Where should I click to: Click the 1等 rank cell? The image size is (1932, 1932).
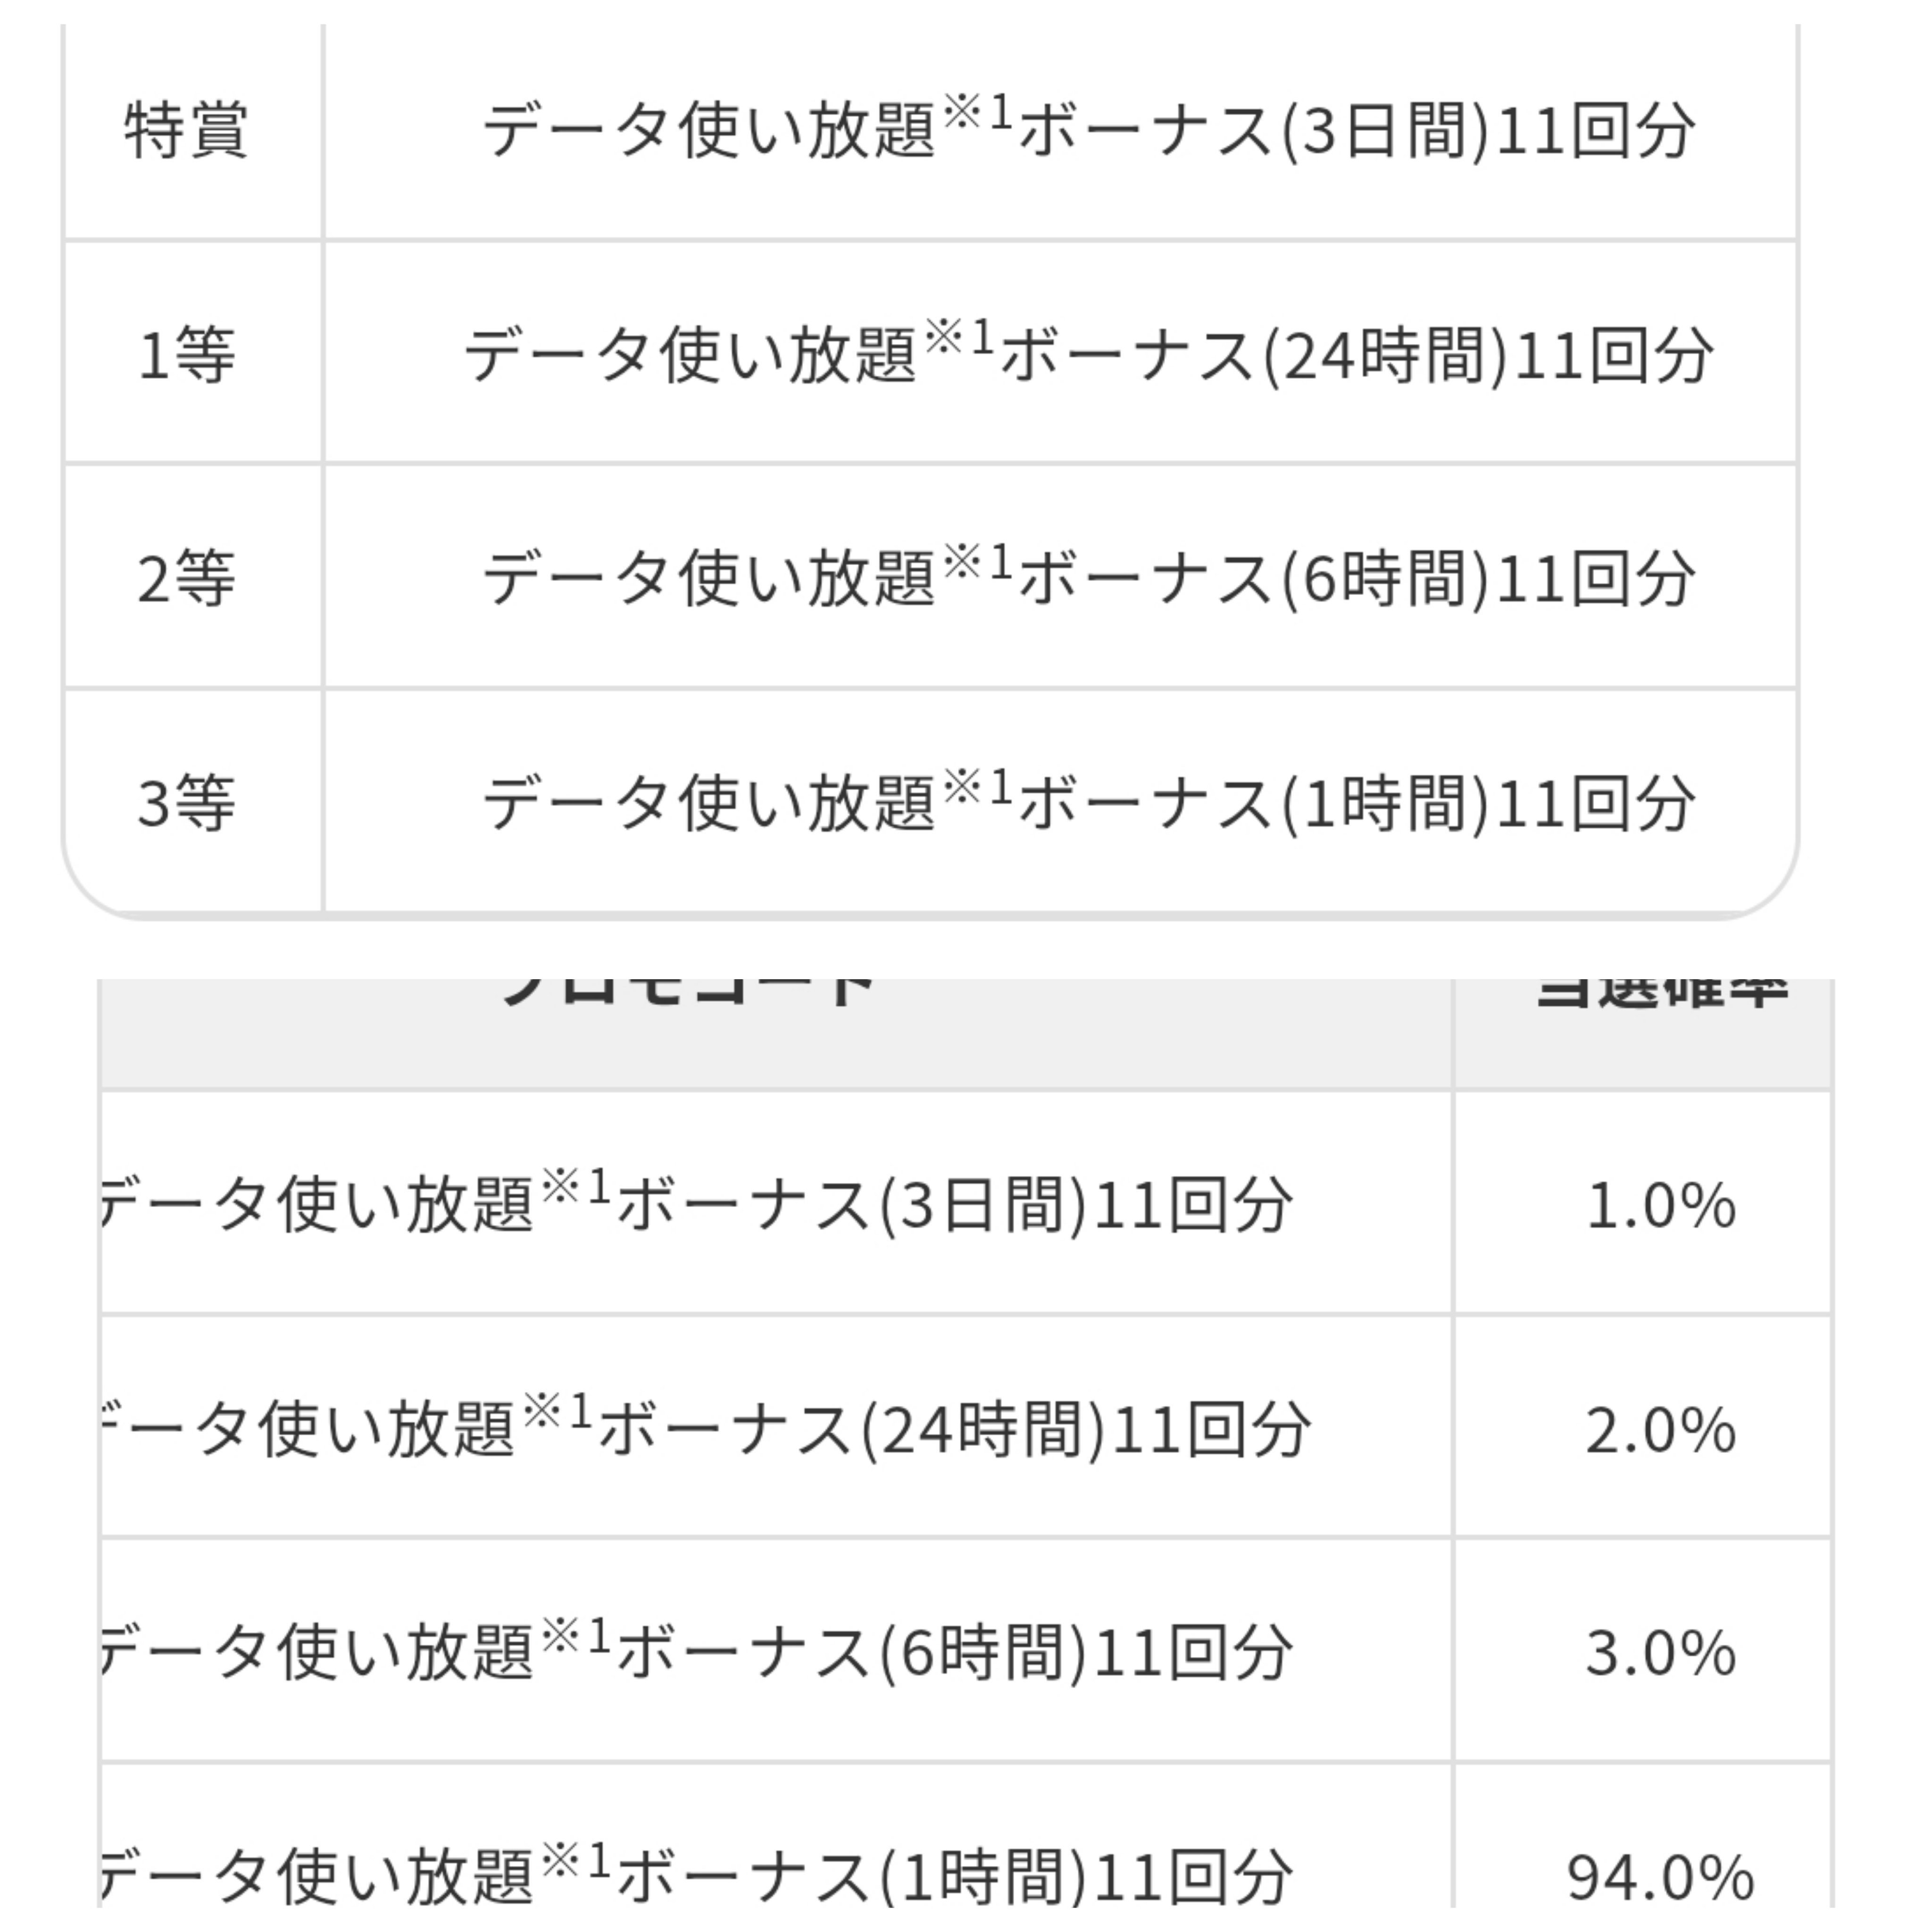(187, 355)
